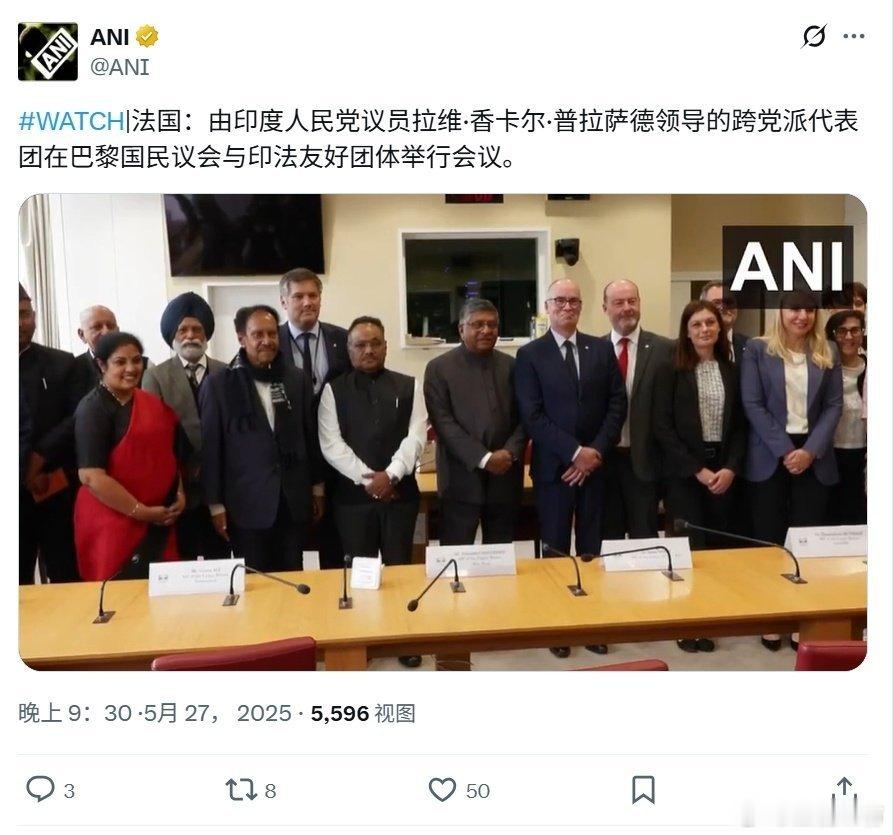This screenshot has height=835, width=893.
Task: Click the post timestamp 5月 27, 2025
Action: (x=217, y=713)
